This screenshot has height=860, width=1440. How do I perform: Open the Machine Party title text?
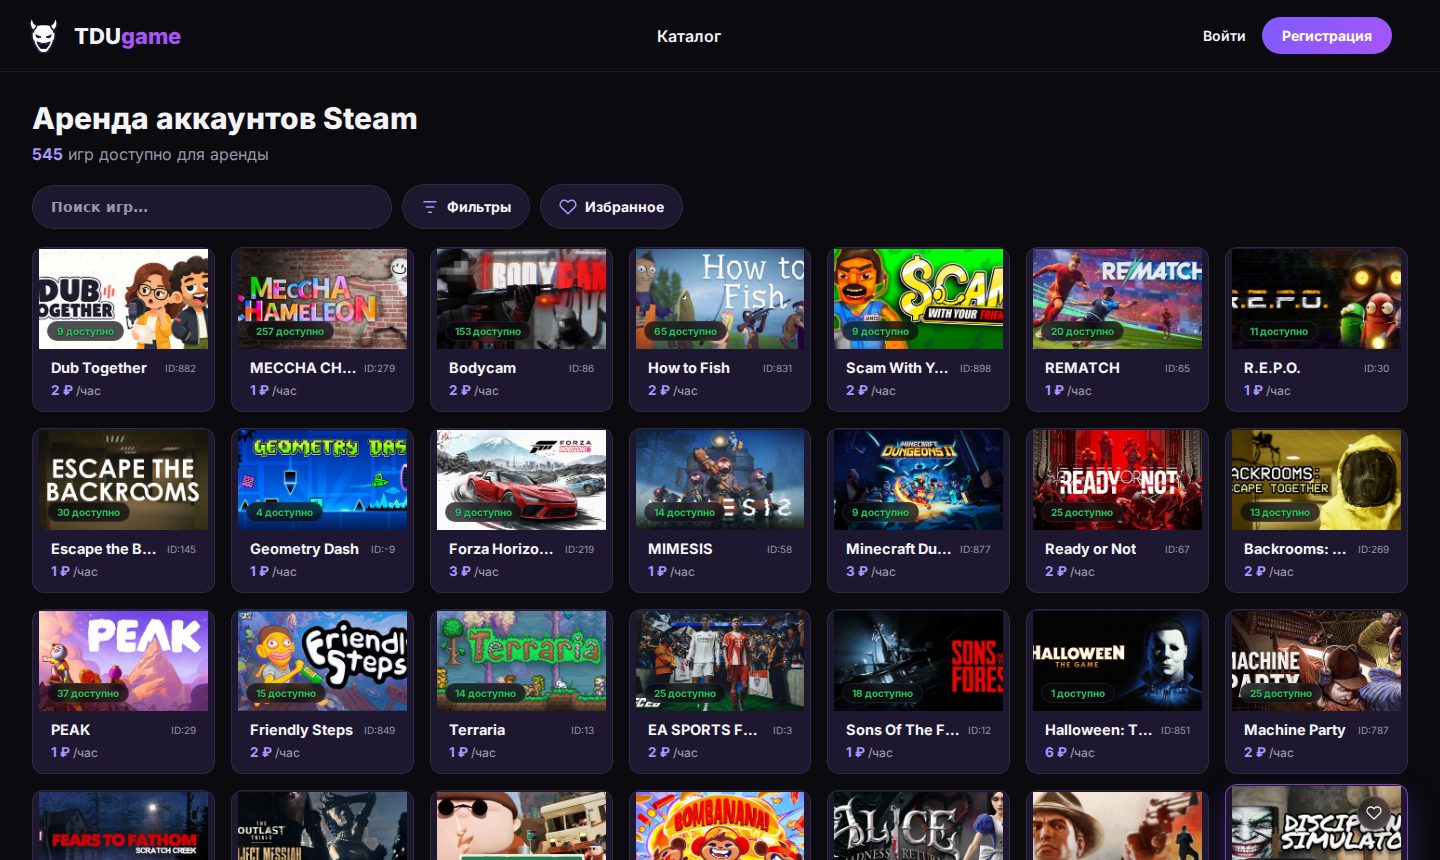click(x=1294, y=730)
